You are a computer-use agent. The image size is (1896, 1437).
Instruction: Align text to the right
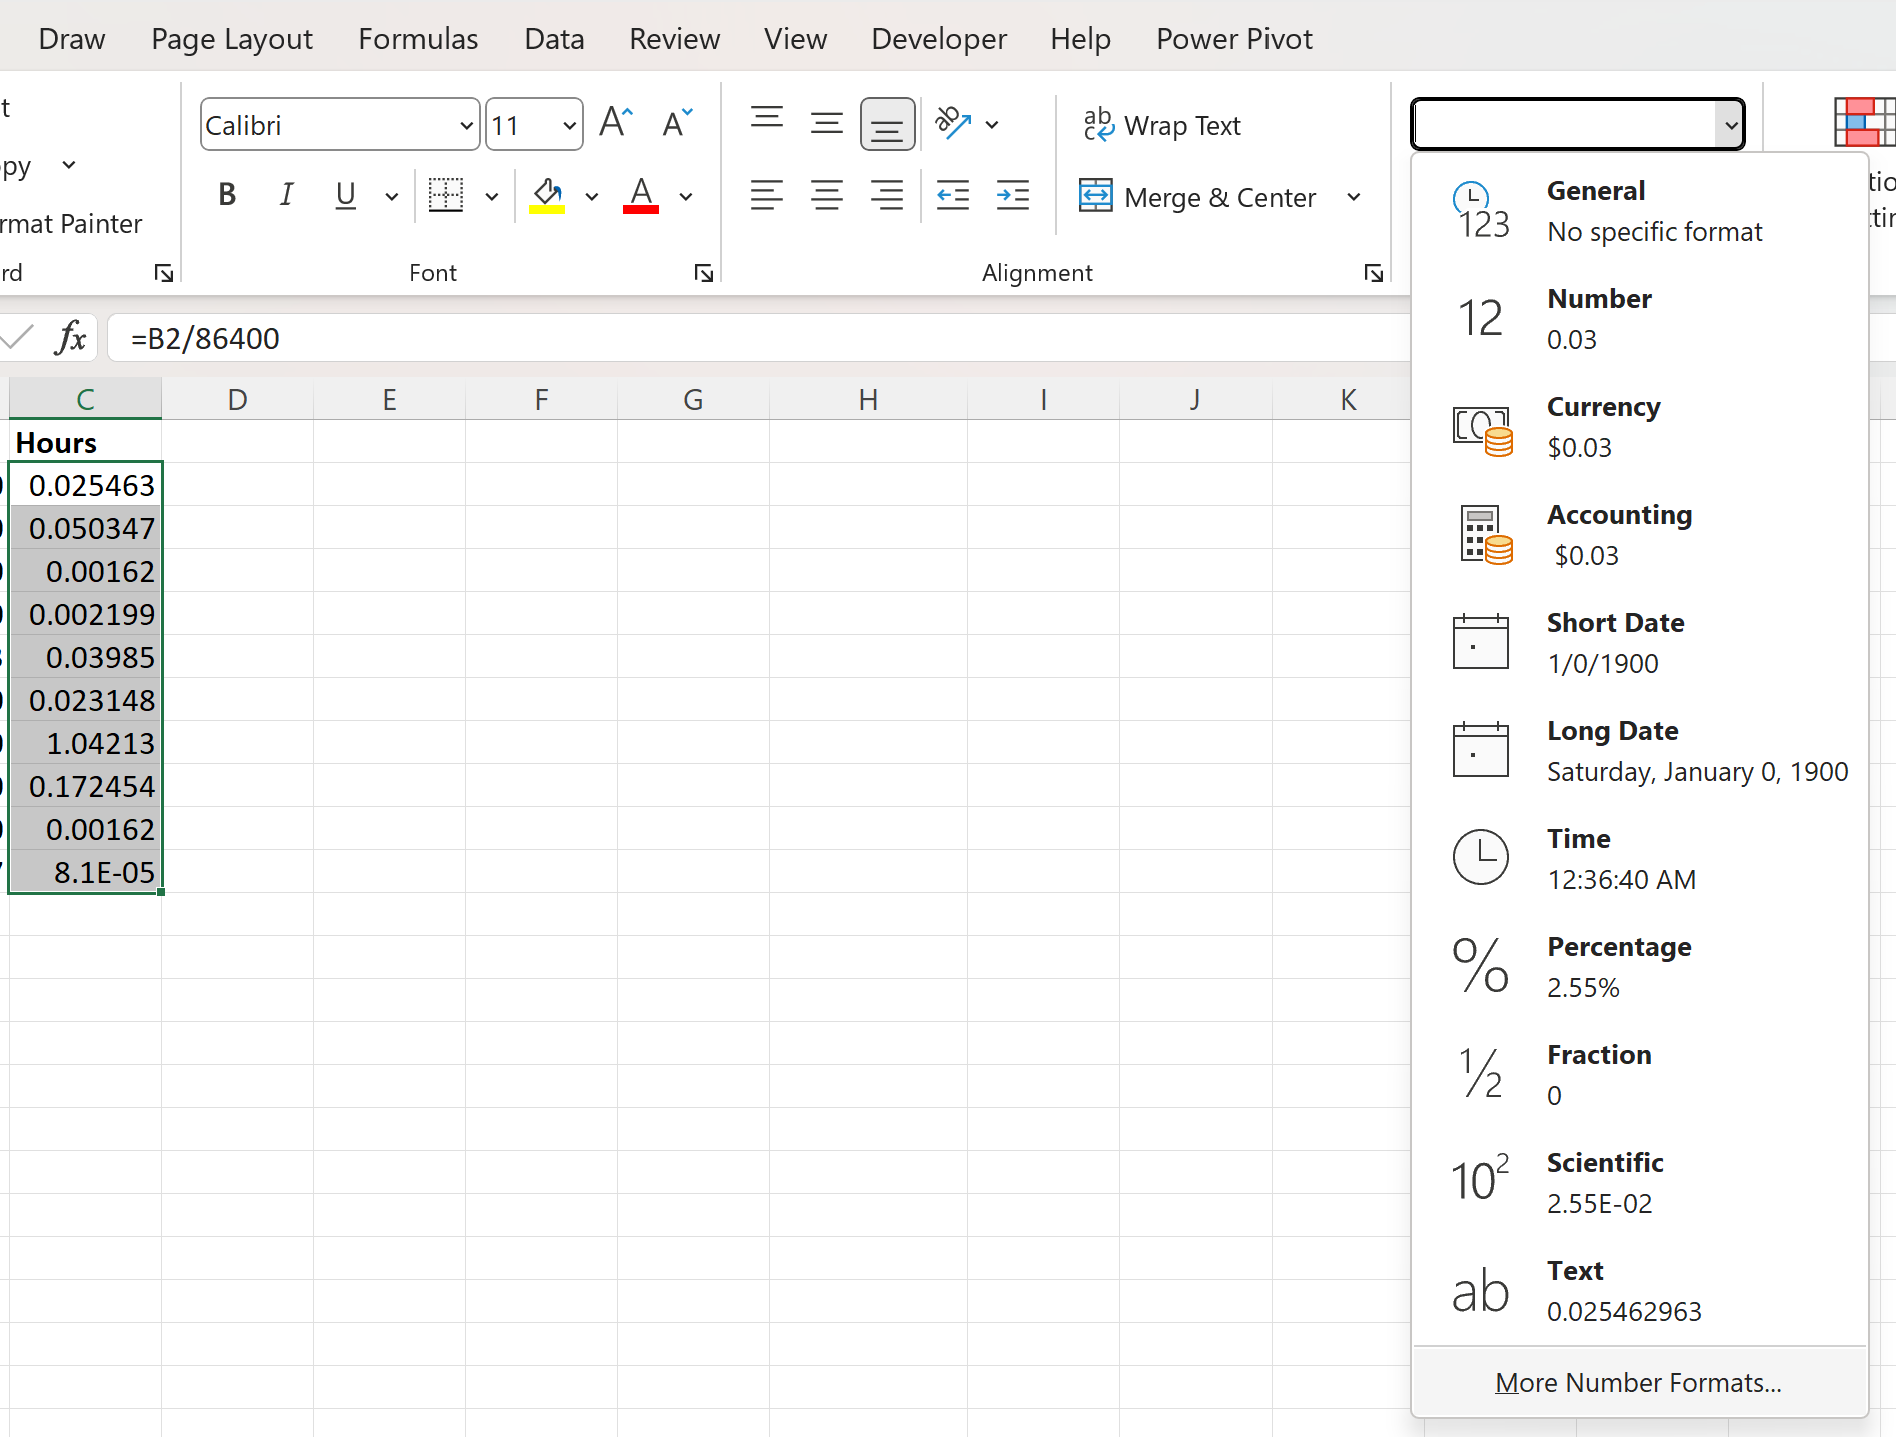(x=887, y=195)
